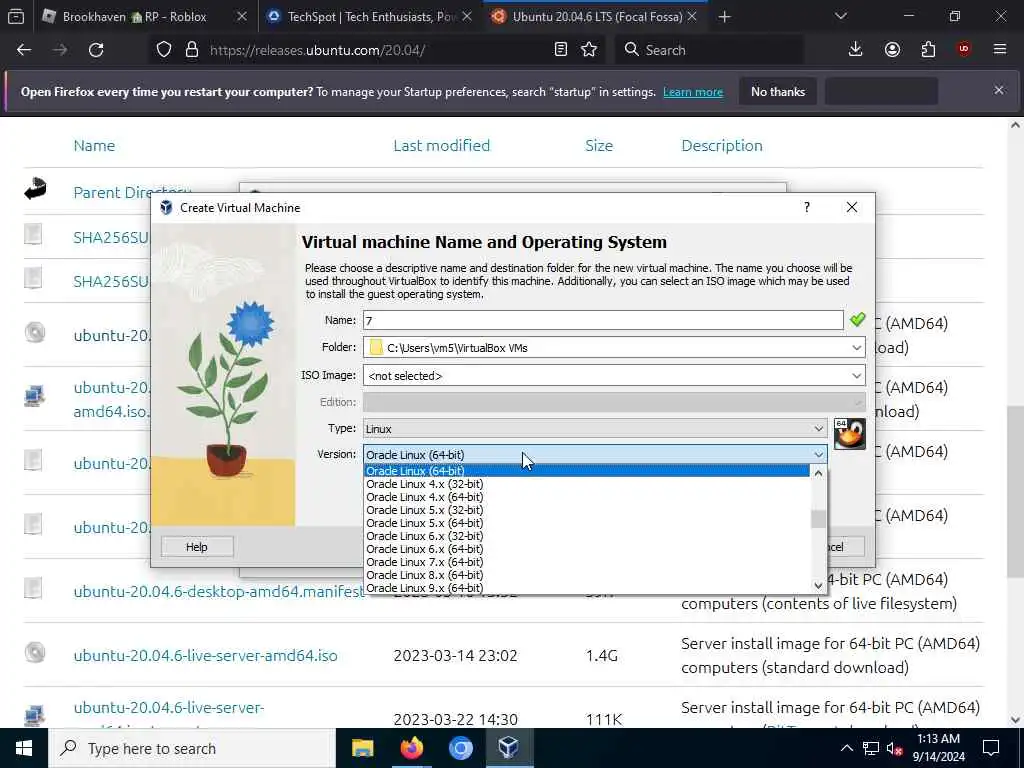Click the uBlock Origin extension icon
This screenshot has width=1024, height=768.
(964, 49)
